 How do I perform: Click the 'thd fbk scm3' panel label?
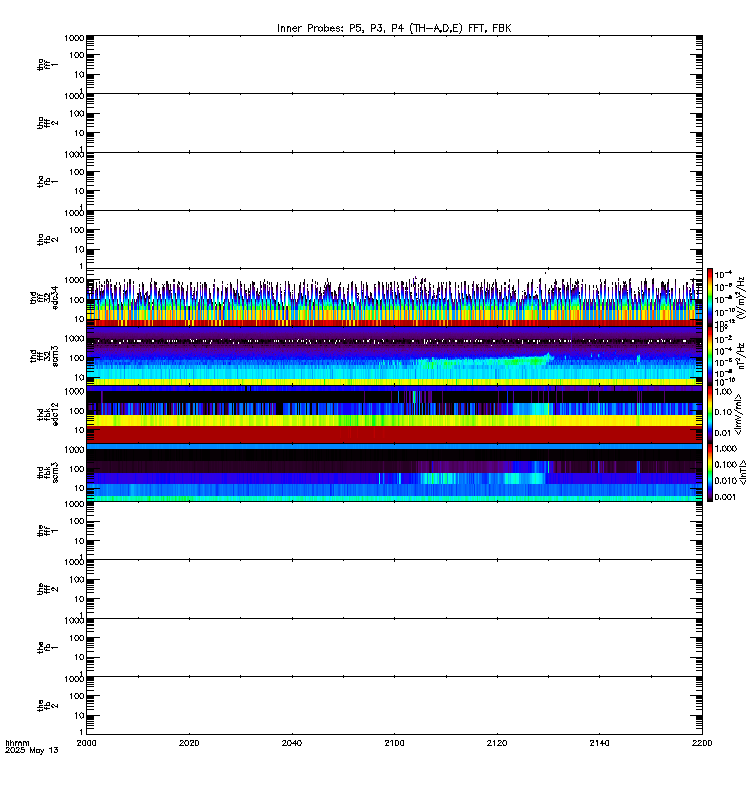(47, 472)
